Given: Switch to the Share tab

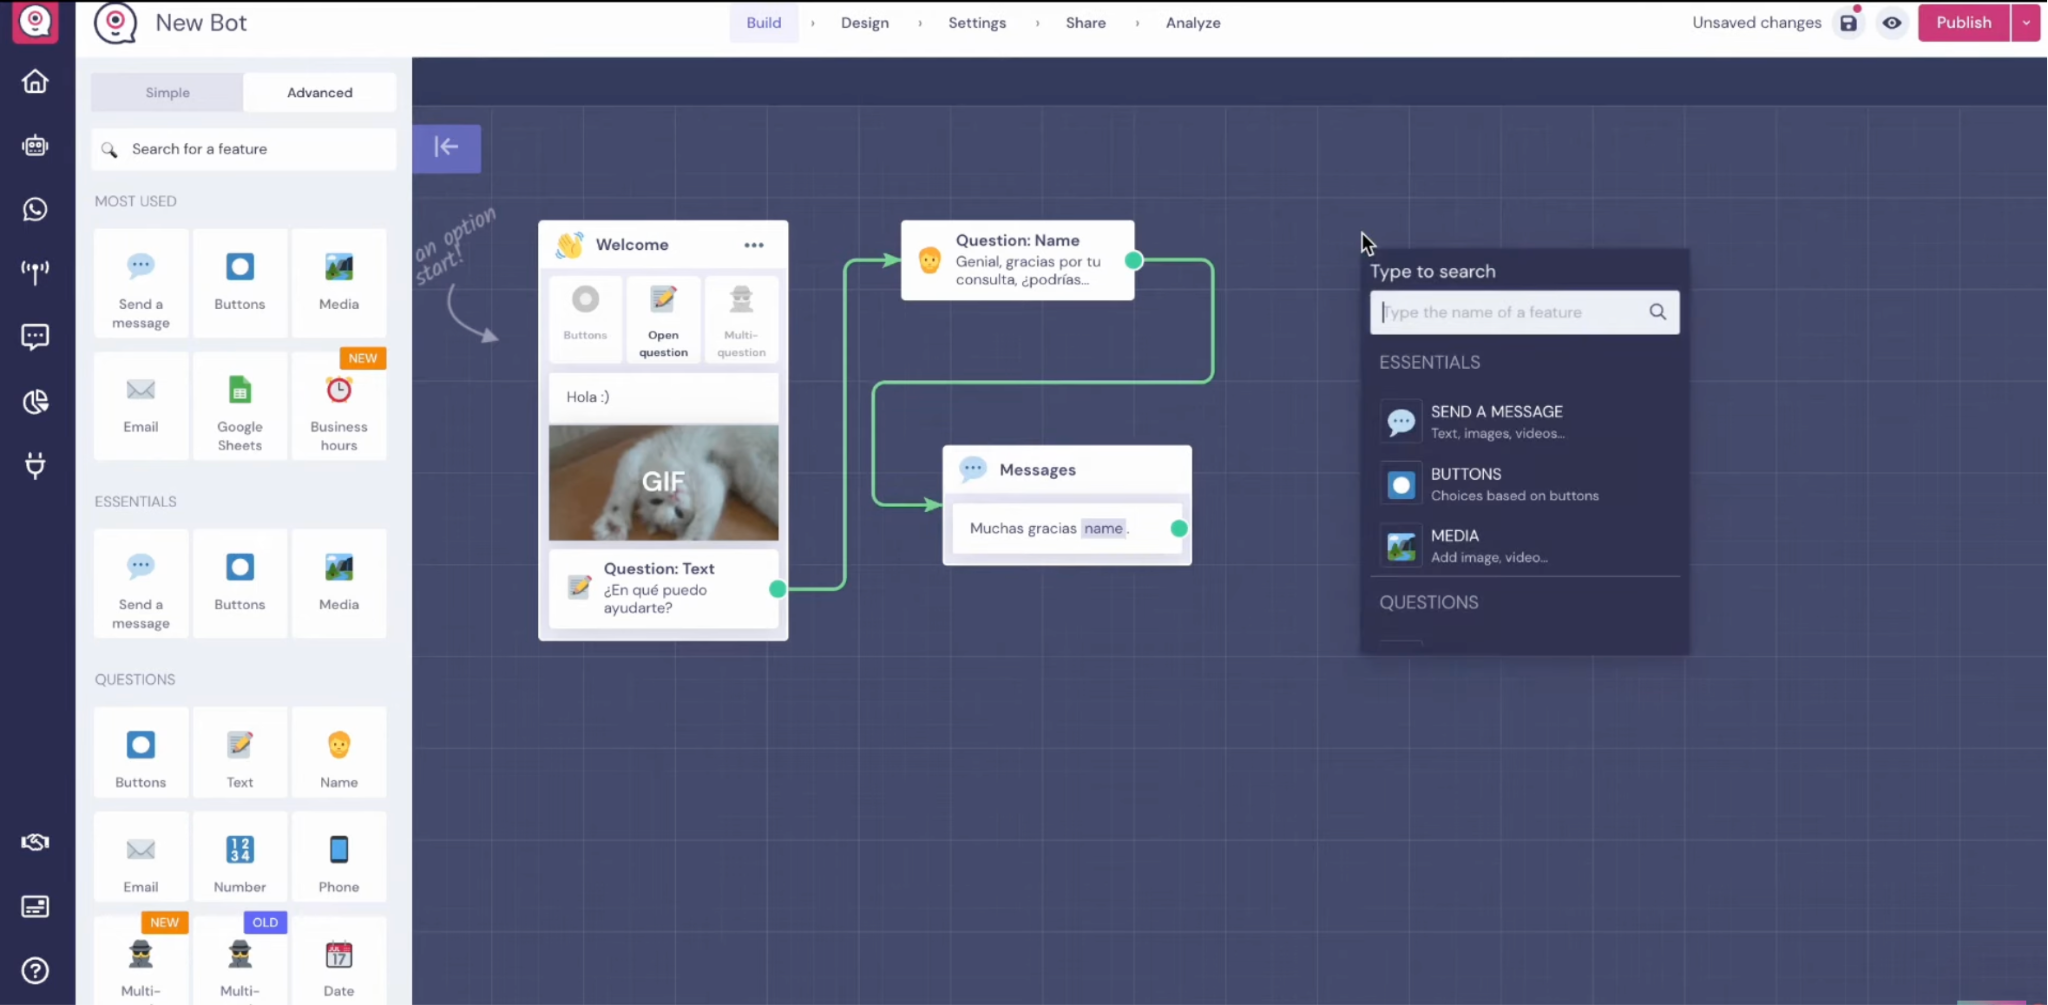Looking at the screenshot, I should pyautogui.click(x=1086, y=23).
